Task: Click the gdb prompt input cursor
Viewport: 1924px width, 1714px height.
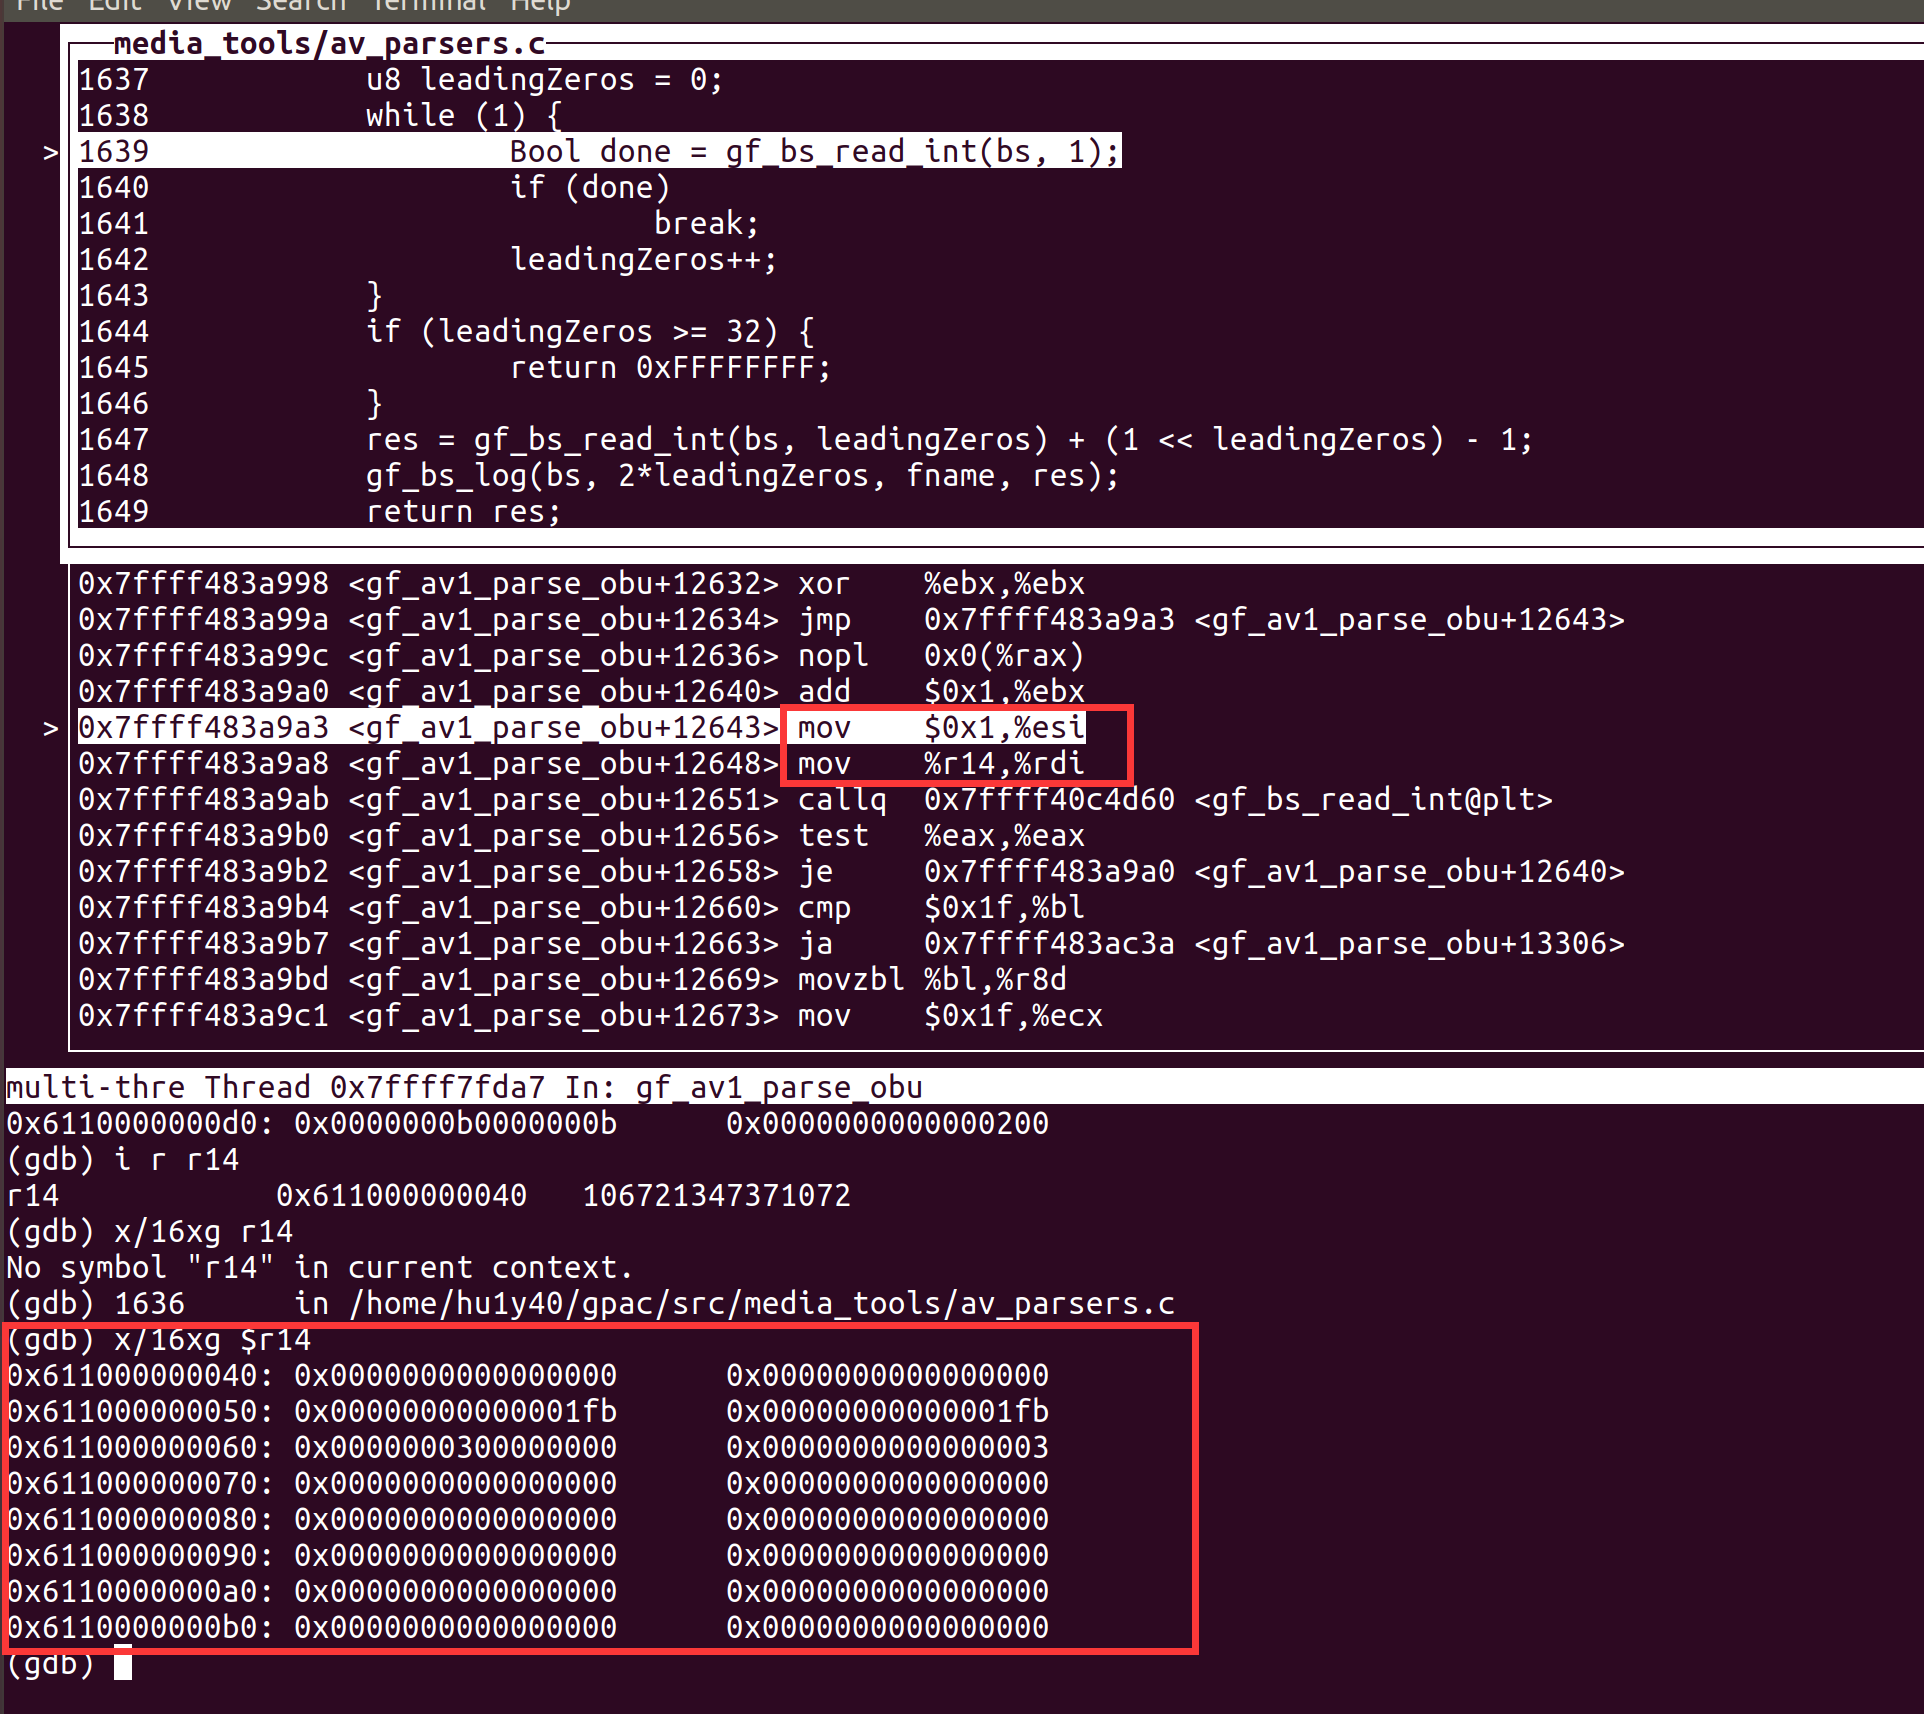Action: click(x=123, y=1663)
